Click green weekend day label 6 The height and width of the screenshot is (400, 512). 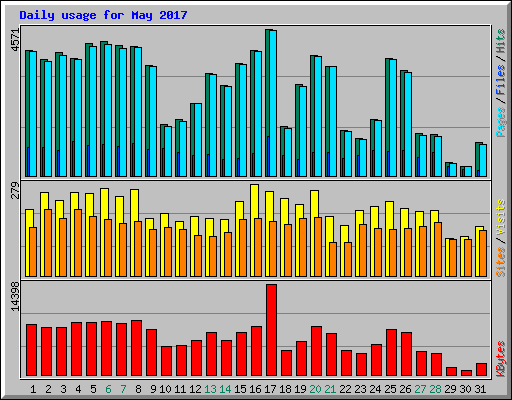108,389
